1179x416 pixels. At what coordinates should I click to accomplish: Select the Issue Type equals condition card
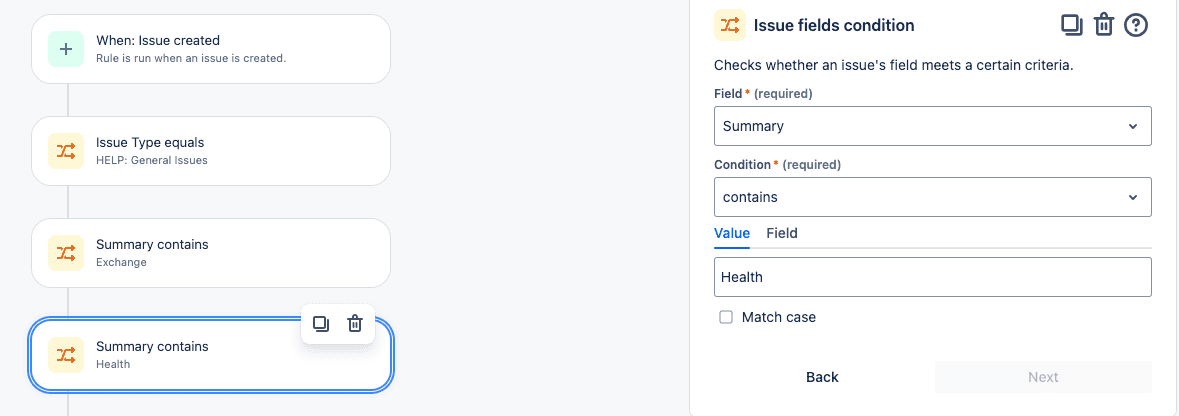click(211, 151)
